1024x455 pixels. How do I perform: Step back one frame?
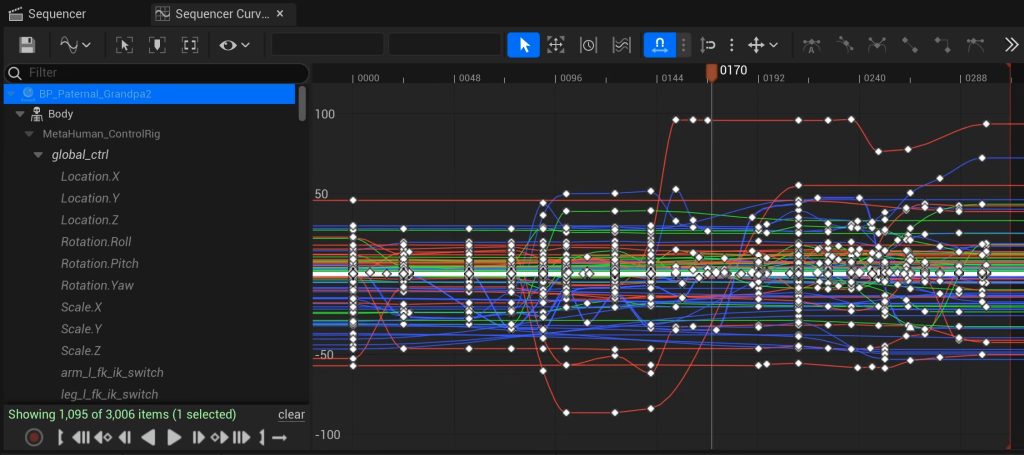tap(125, 437)
